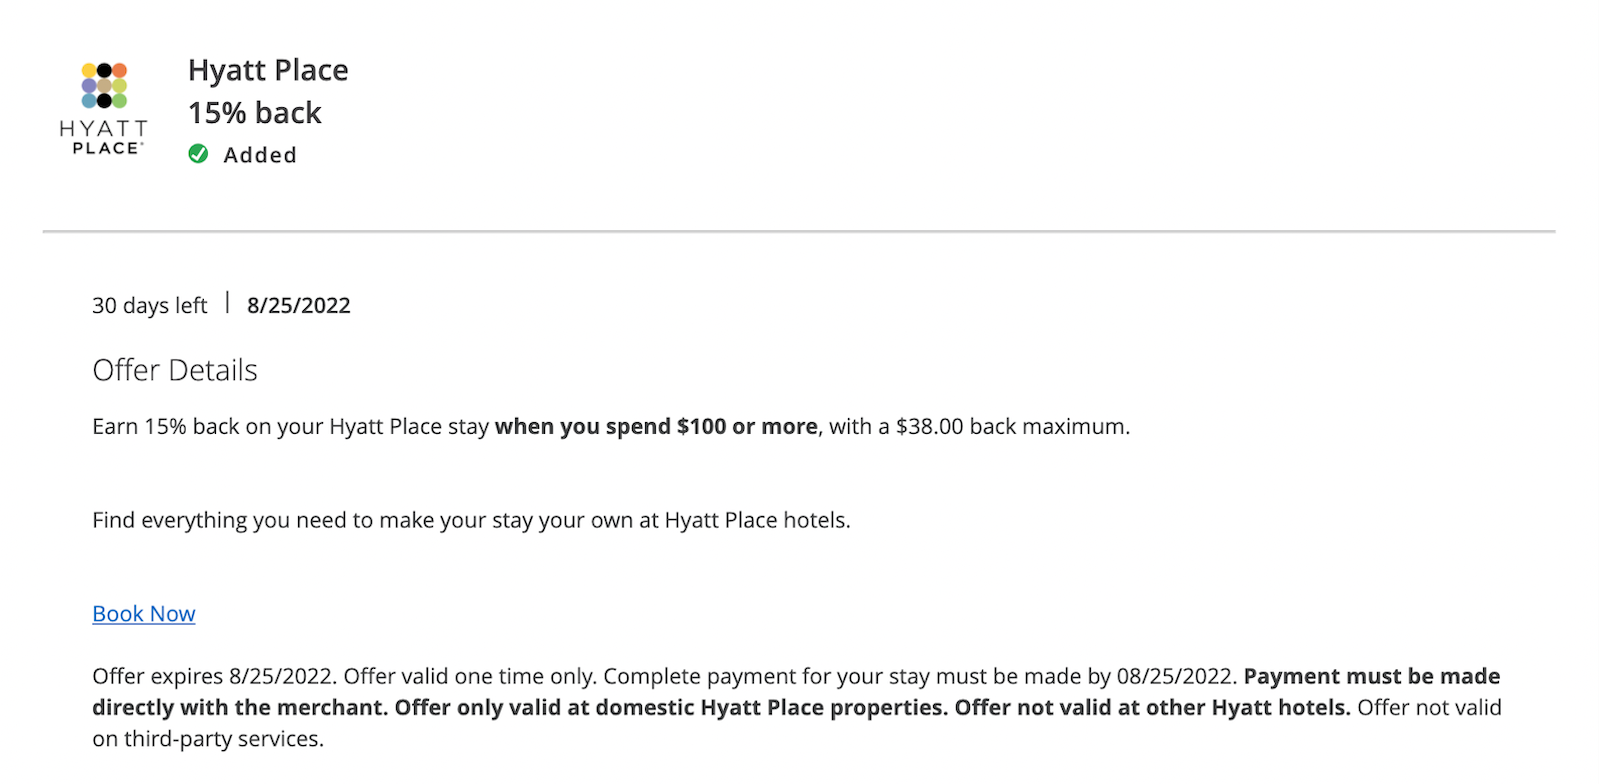Click 'when you spend $100 or more' text

(656, 427)
